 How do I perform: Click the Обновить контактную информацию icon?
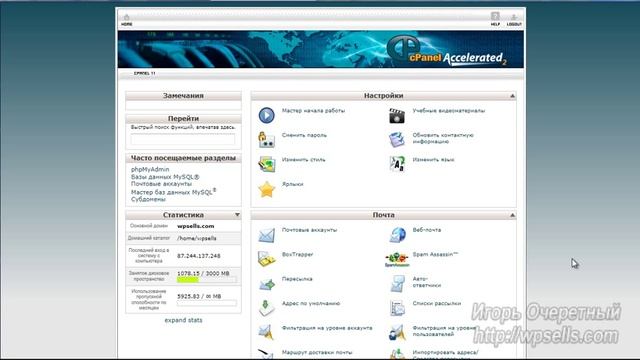(397, 140)
